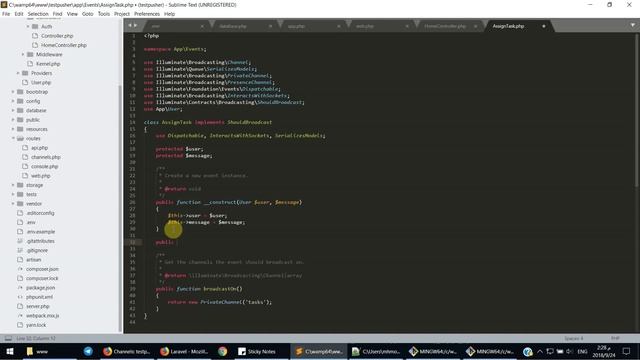The image size is (640, 360).
Task: Click the unsaved dot on AssignTask.php tab
Action: (x=544, y=26)
